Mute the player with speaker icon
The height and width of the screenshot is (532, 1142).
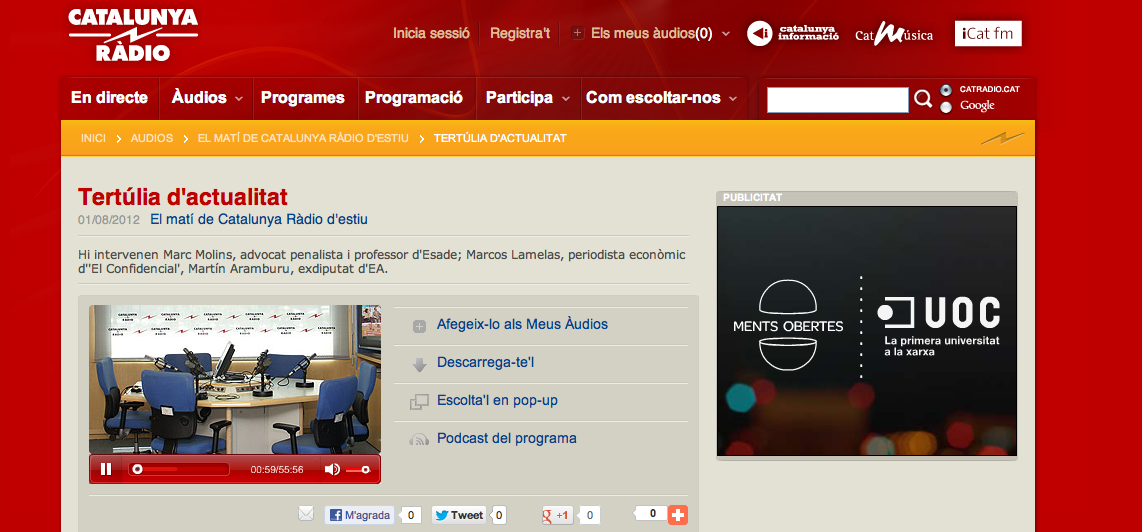(332, 469)
